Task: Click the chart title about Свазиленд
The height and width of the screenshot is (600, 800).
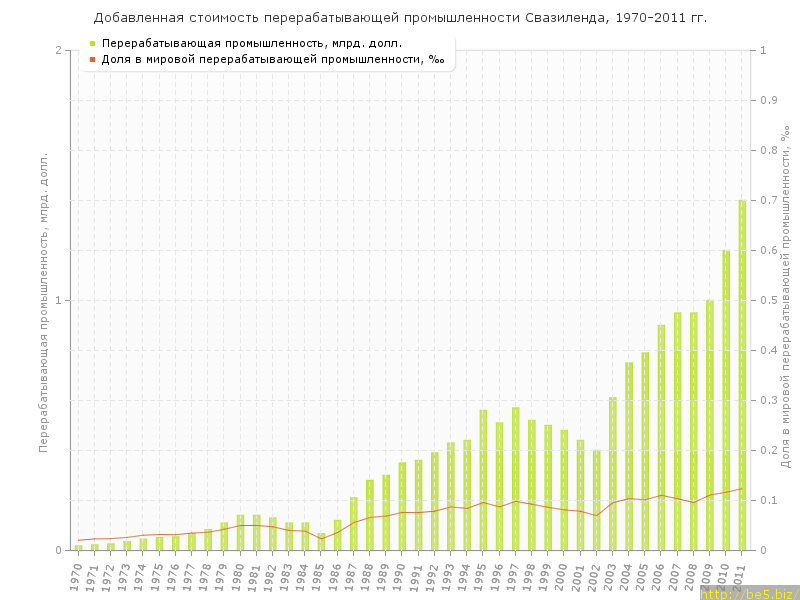Action: coord(399,18)
